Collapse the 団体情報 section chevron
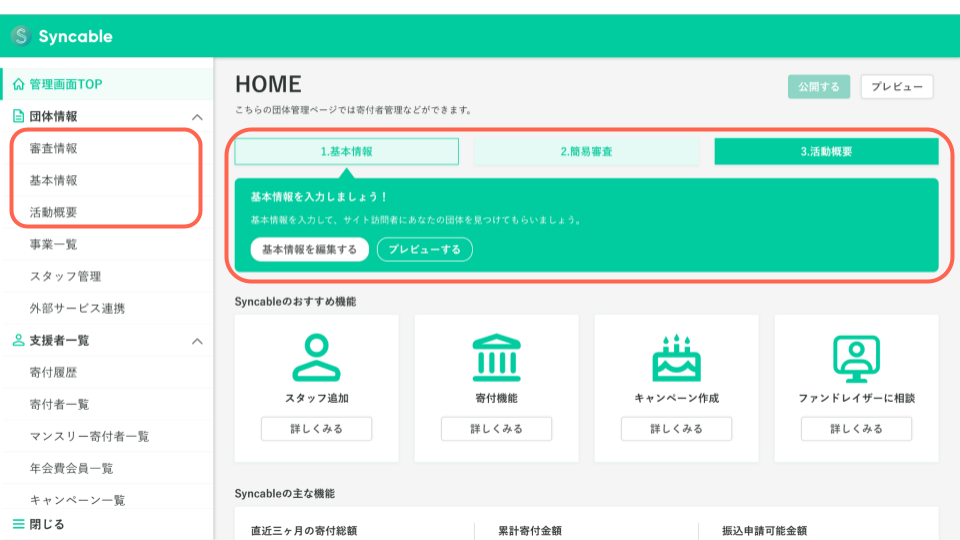 (197, 117)
